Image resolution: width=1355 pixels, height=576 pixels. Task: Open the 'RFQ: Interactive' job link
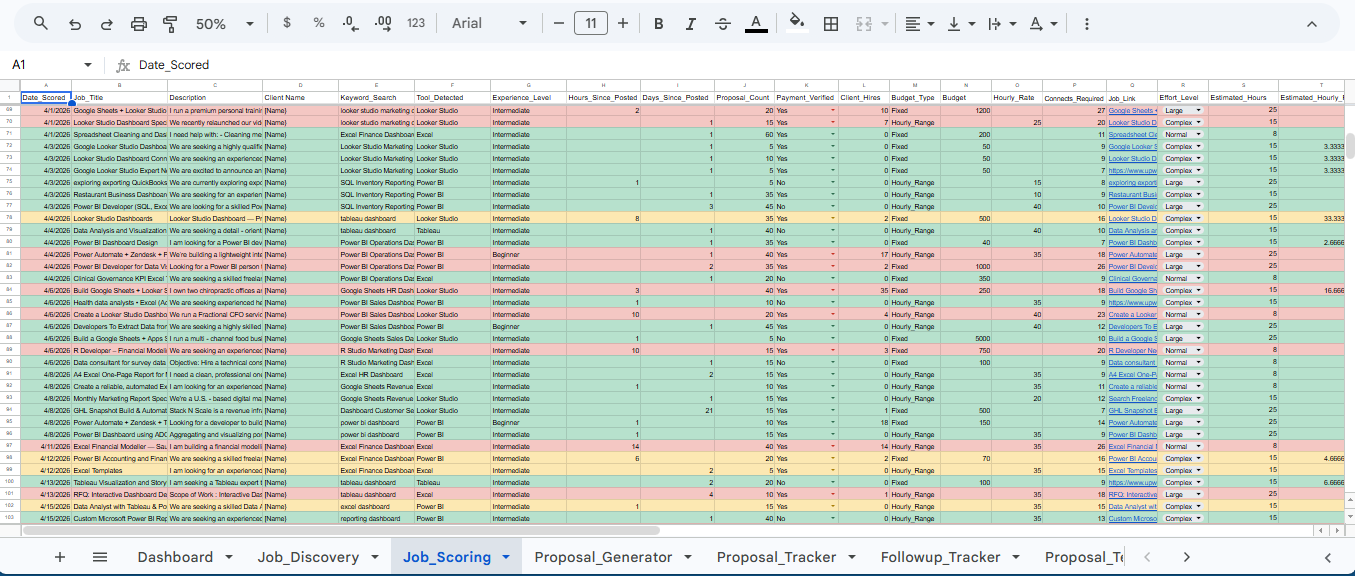click(x=1132, y=494)
